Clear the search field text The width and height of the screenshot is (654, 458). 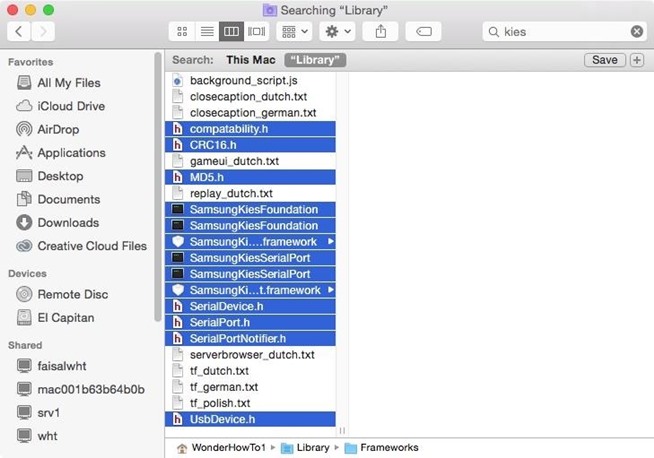[636, 32]
